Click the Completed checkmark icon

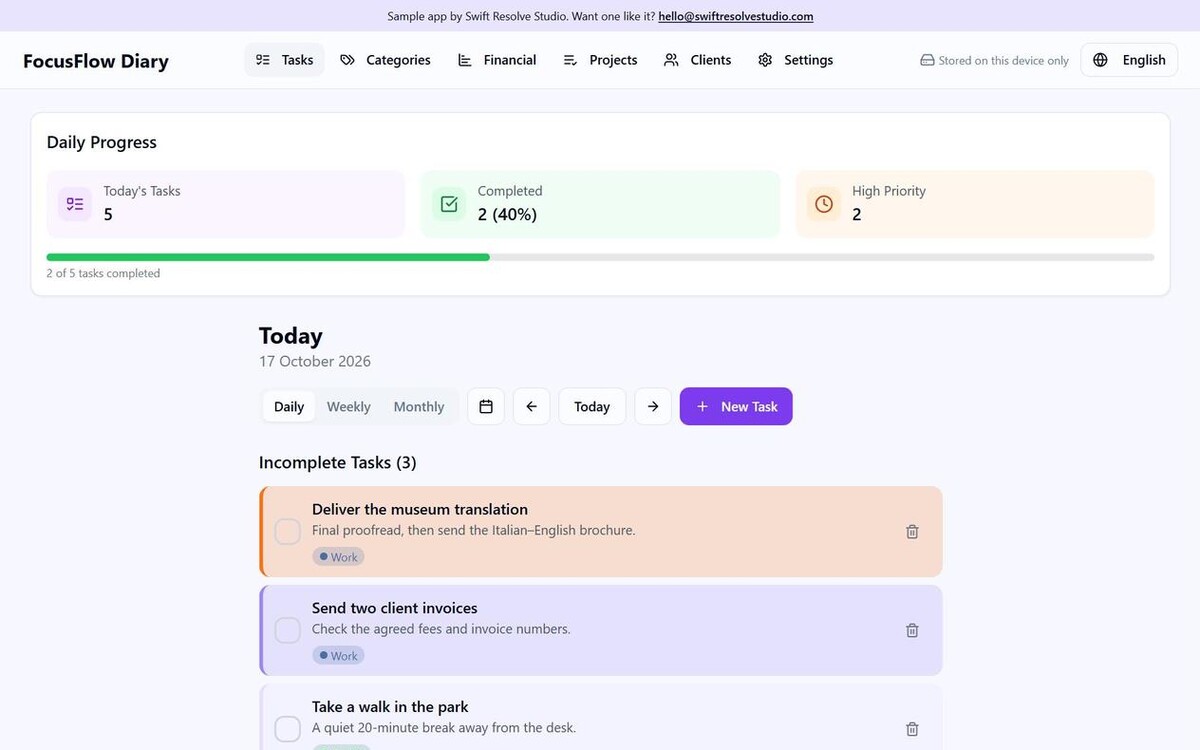(449, 204)
